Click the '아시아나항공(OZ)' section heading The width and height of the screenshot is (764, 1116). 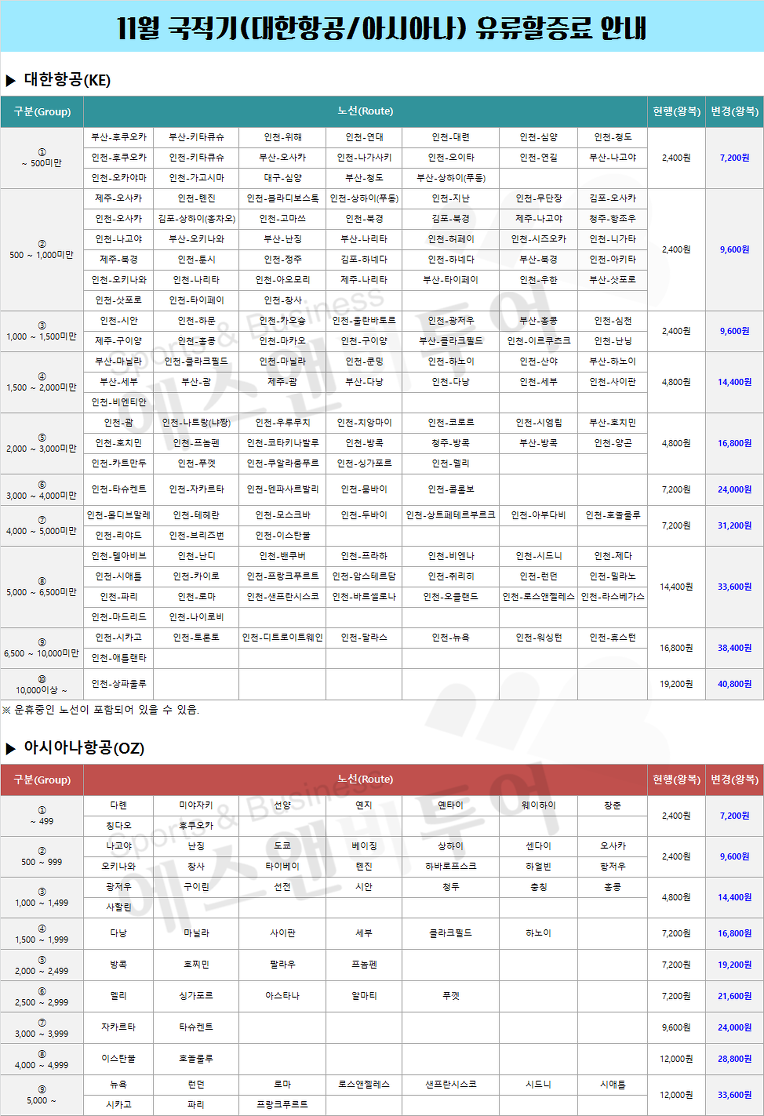(x=84, y=748)
